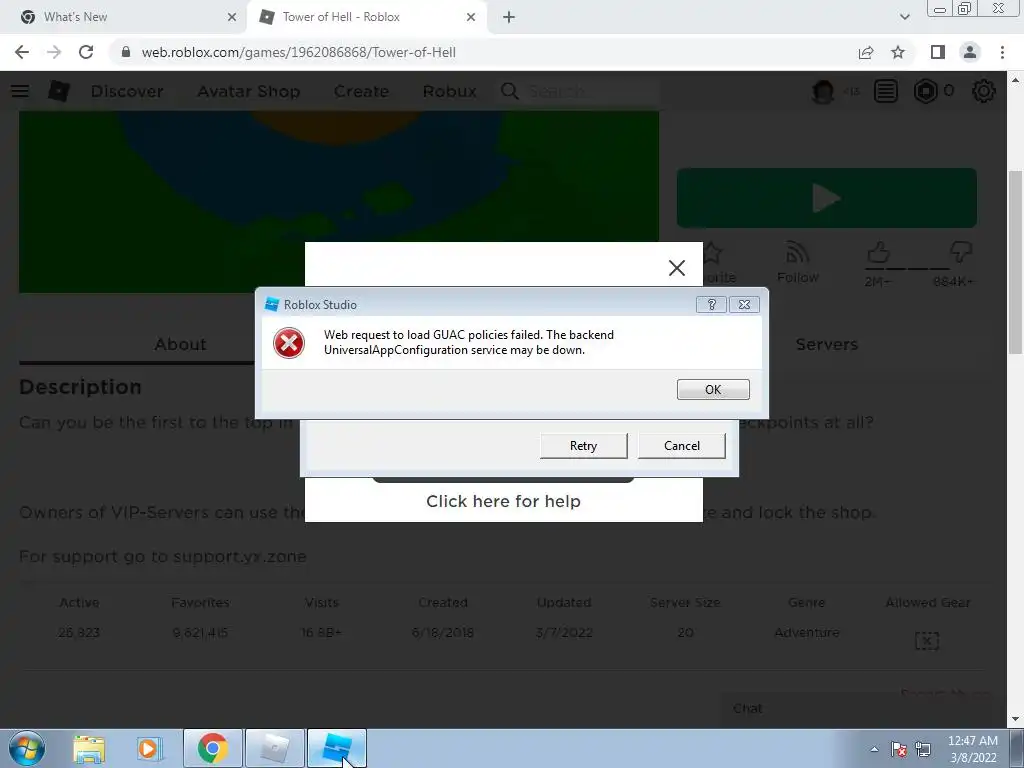
Task: Click the site lock icon in address bar
Action: [126, 52]
